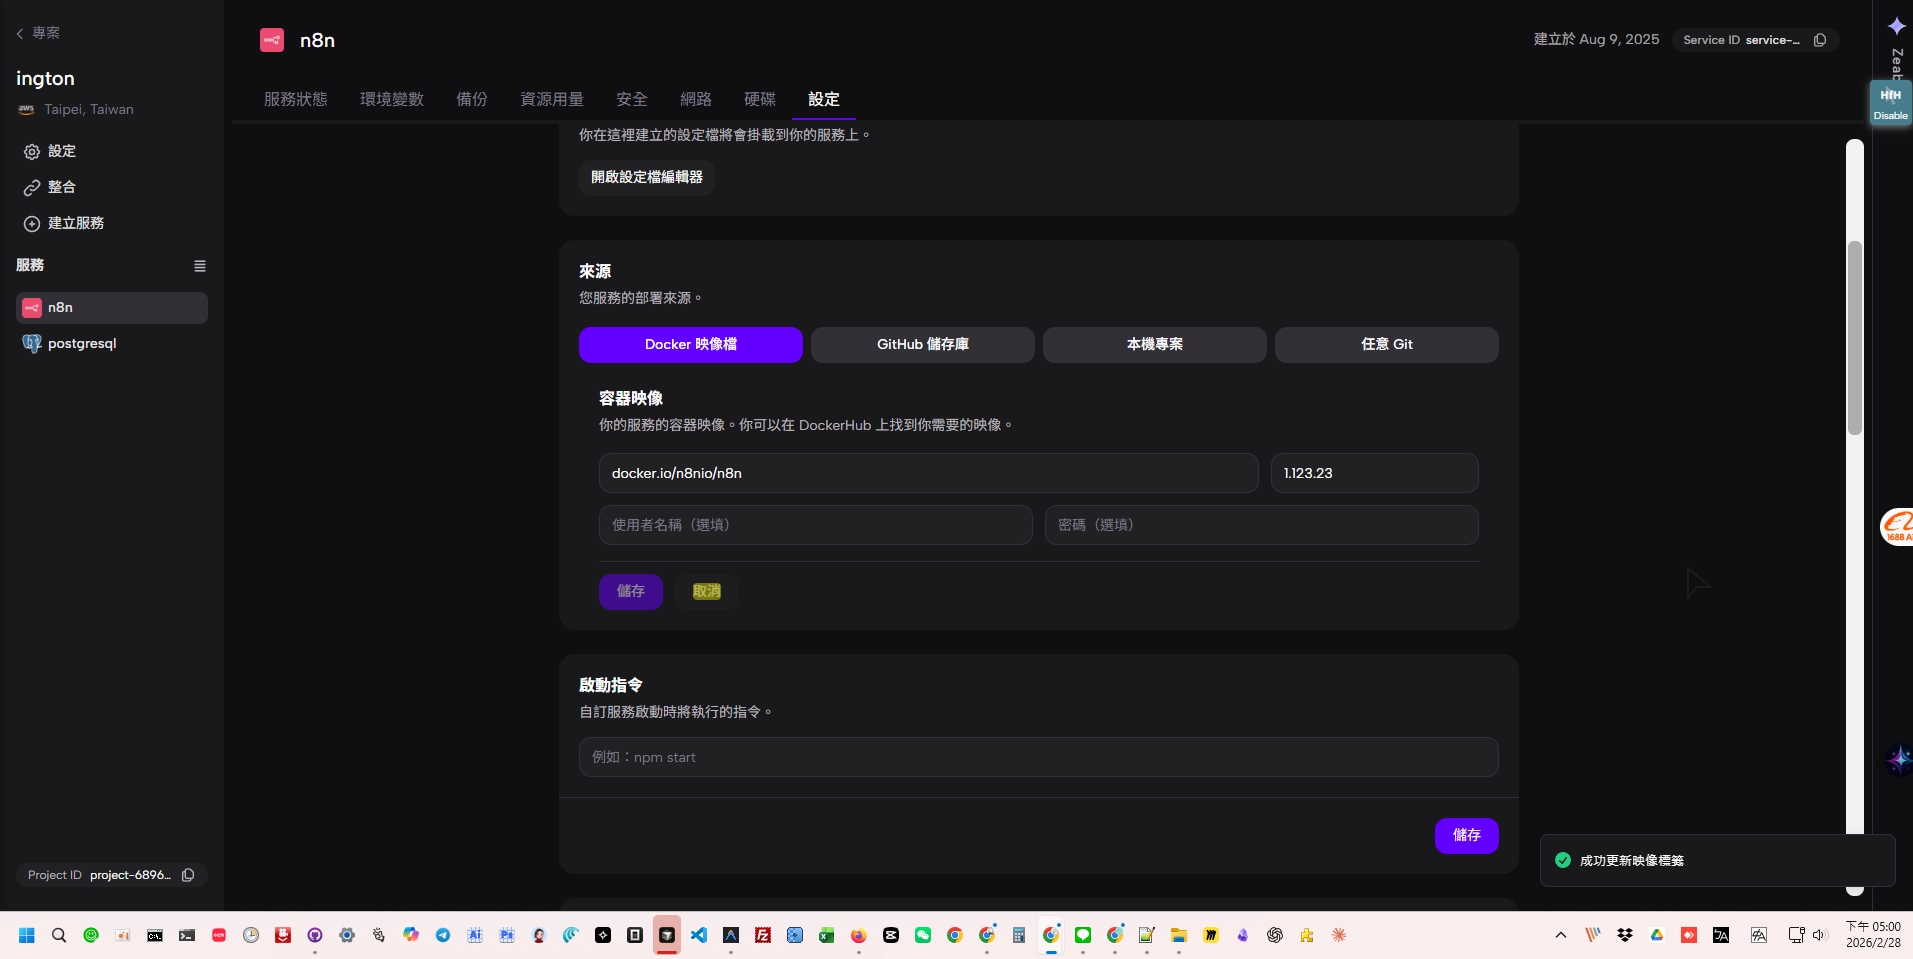This screenshot has width=1913, height=959.
Task: Show hidden system tray icons
Action: coord(1561,936)
